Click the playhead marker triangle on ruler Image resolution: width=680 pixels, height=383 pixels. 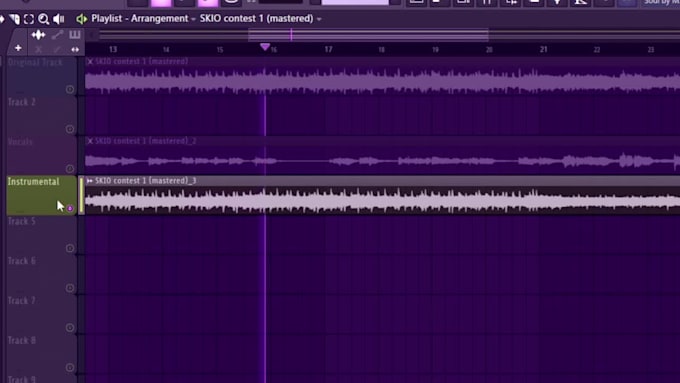265,47
